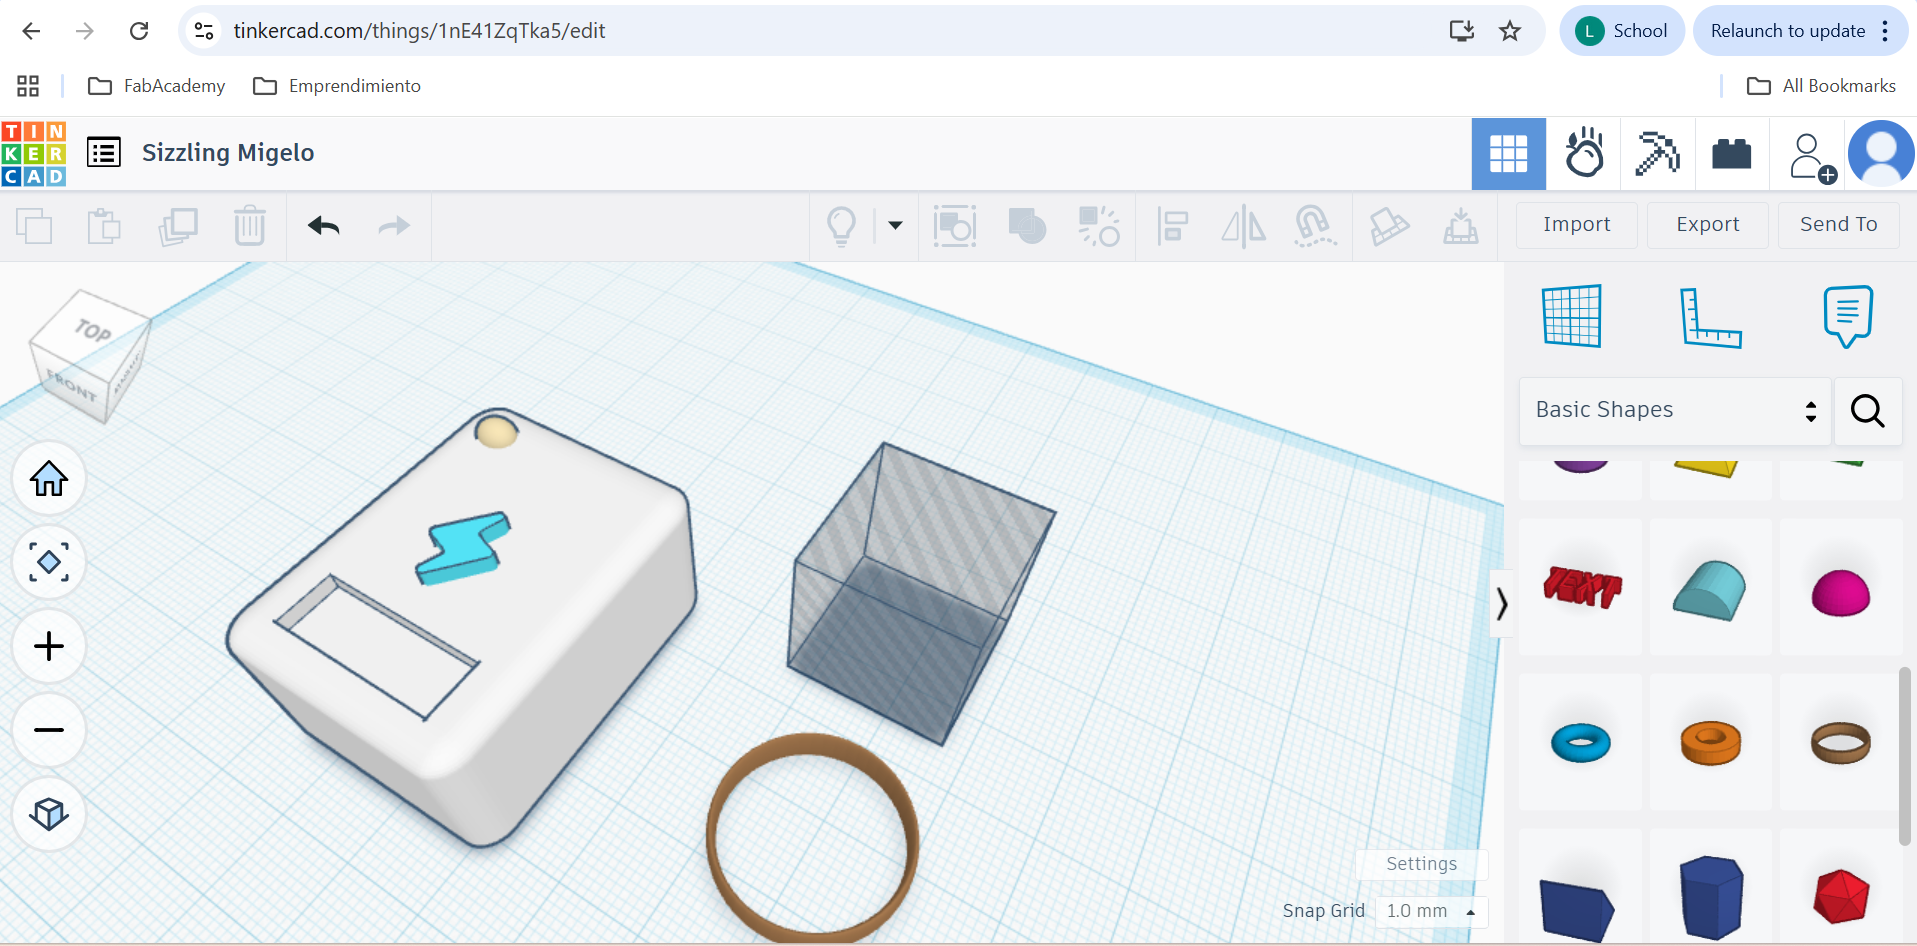Open the Bricks mode icon

pyautogui.click(x=1732, y=154)
